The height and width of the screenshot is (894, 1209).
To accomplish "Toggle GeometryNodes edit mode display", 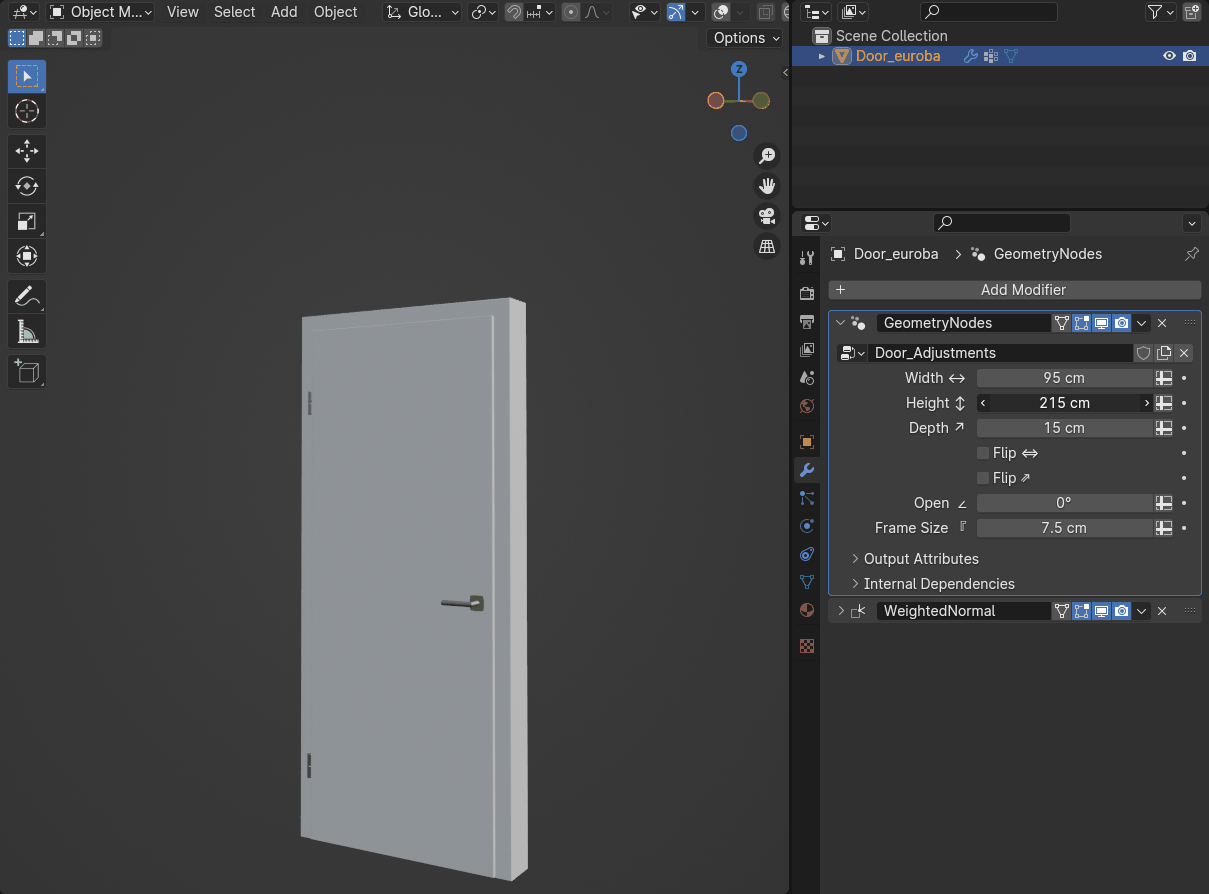I will point(1082,323).
